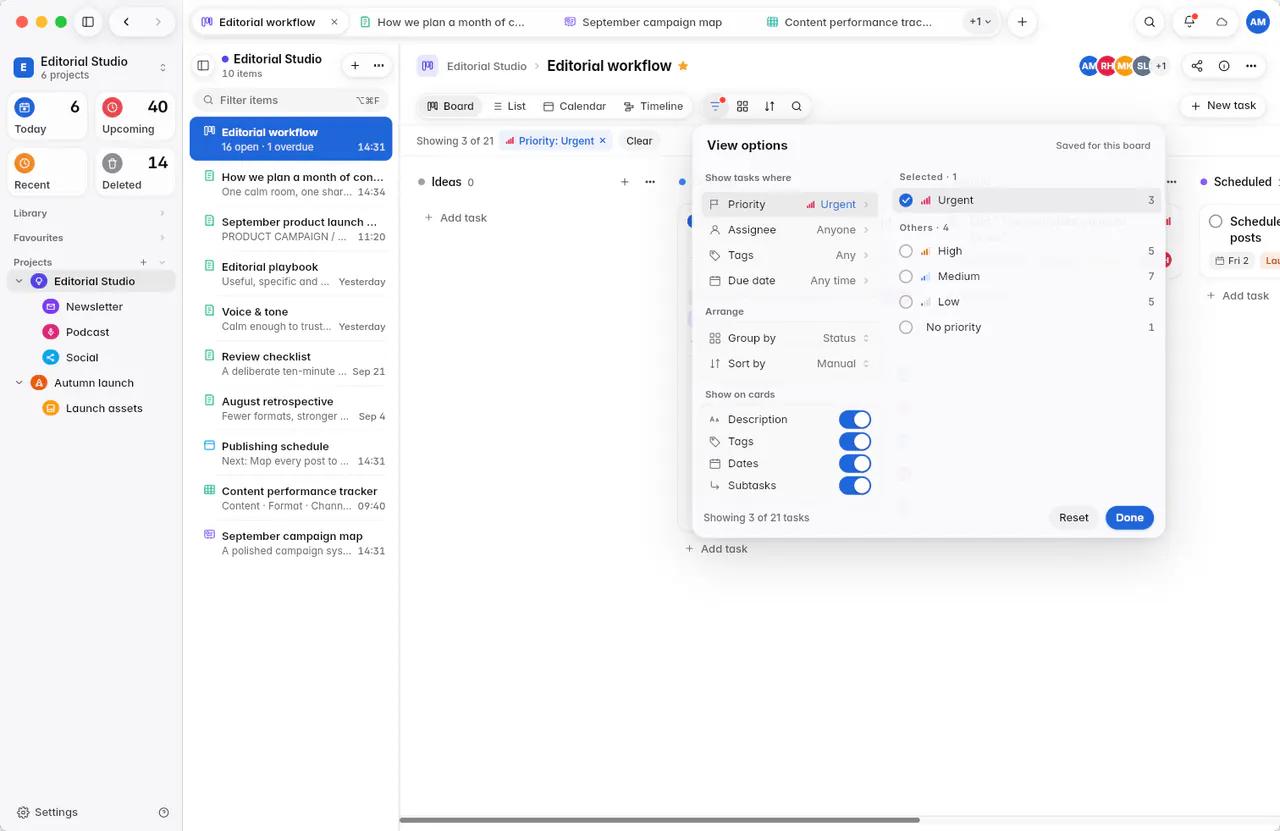Switch to the List view tab
This screenshot has width=1280, height=831.
[508, 106]
